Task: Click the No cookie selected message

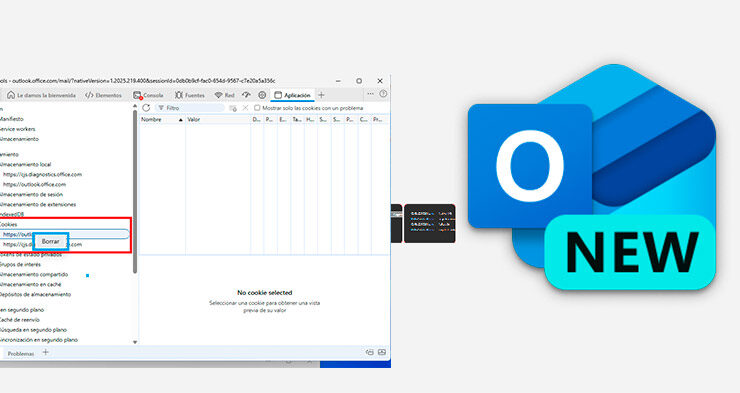Action: (264, 293)
